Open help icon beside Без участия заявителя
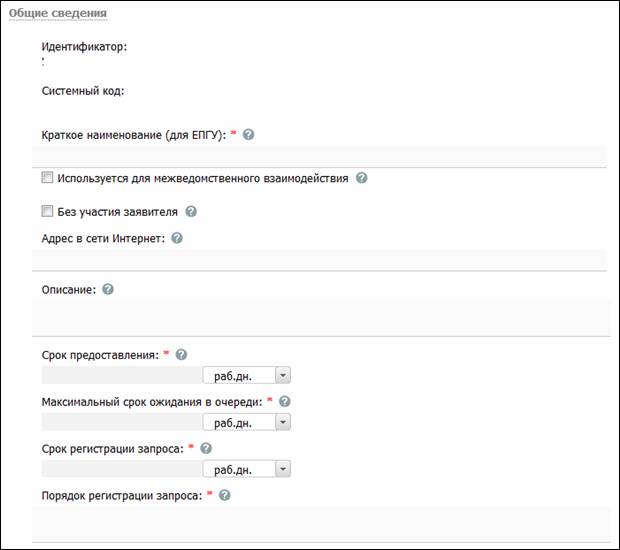This screenshot has height=550, width=620. pos(191,212)
